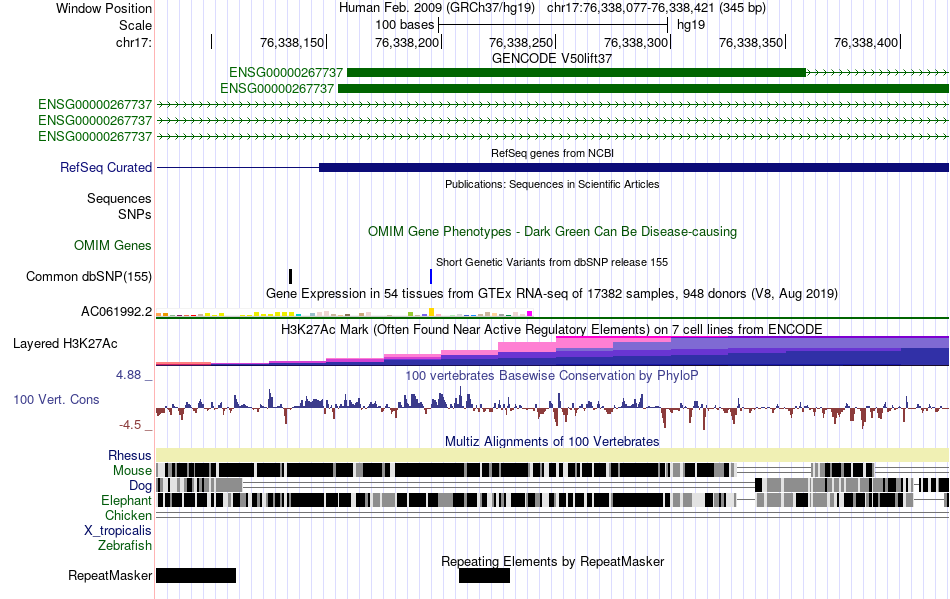
Task: Click the Dog alignment label
Action: pos(141,486)
